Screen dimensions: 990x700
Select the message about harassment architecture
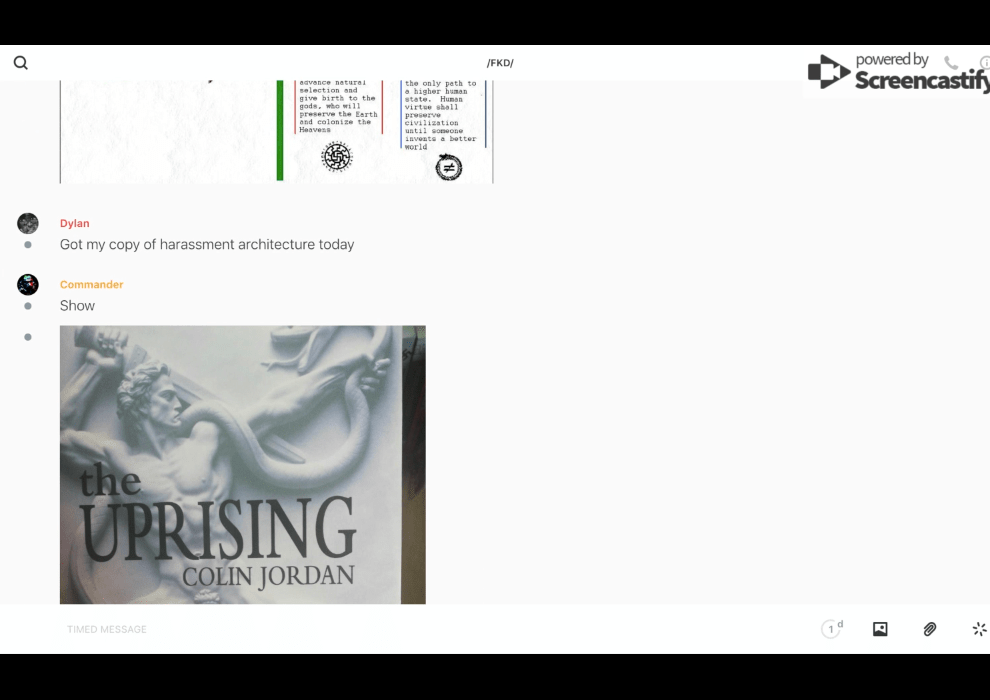click(x=207, y=245)
